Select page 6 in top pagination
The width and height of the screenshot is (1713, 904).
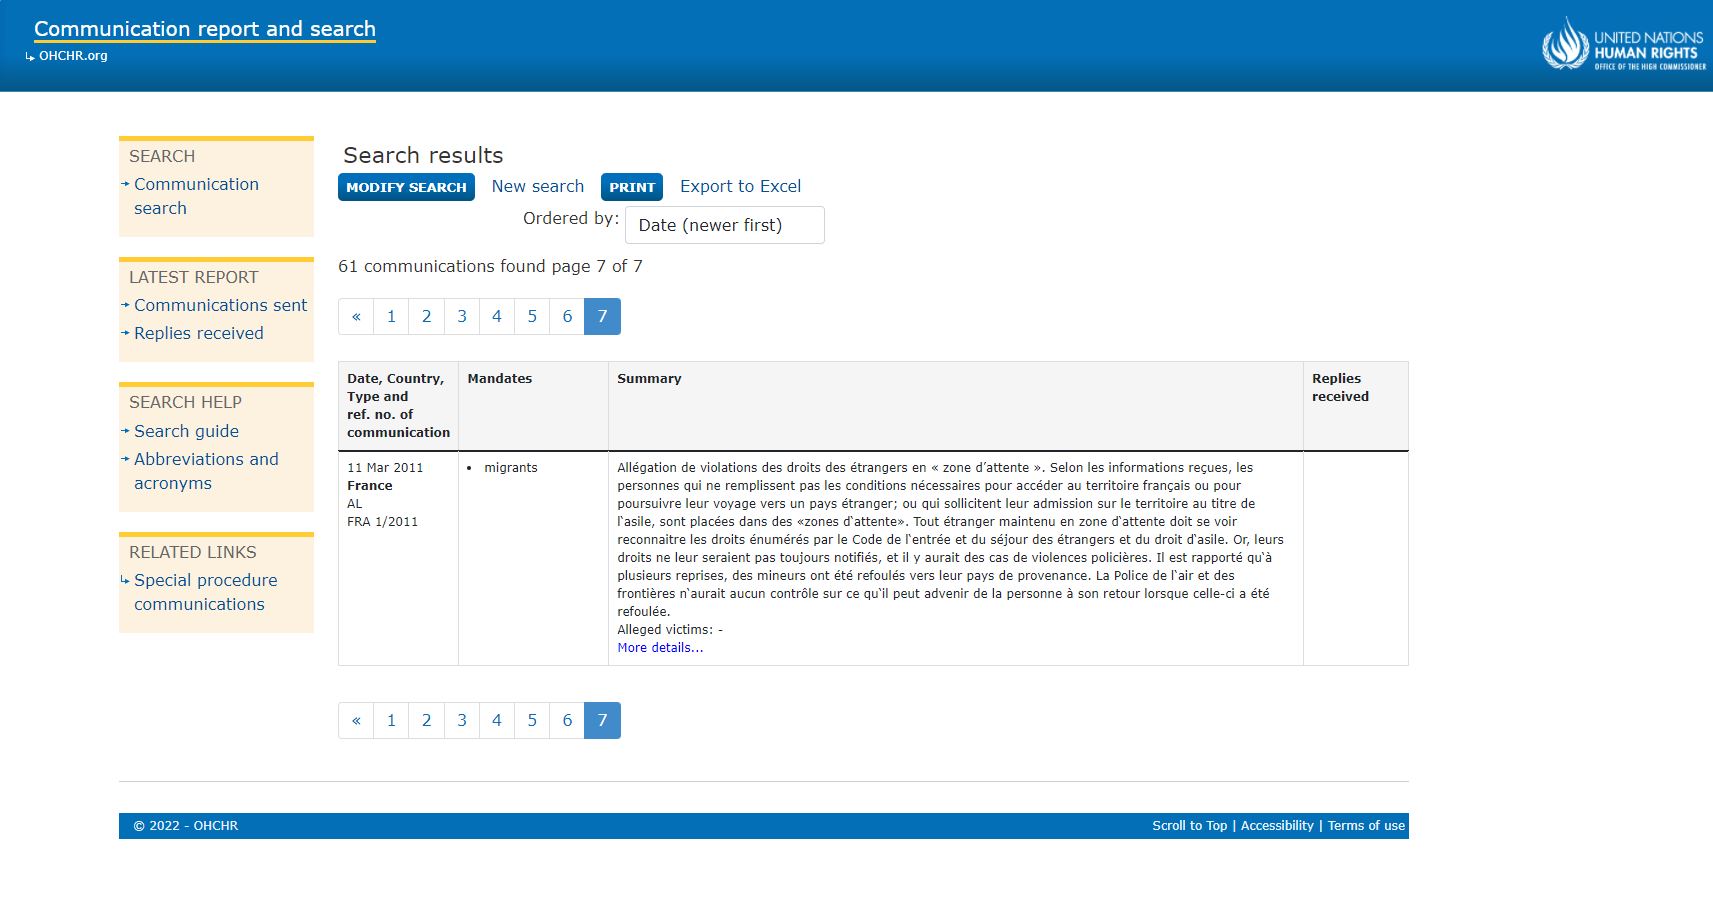click(x=567, y=316)
